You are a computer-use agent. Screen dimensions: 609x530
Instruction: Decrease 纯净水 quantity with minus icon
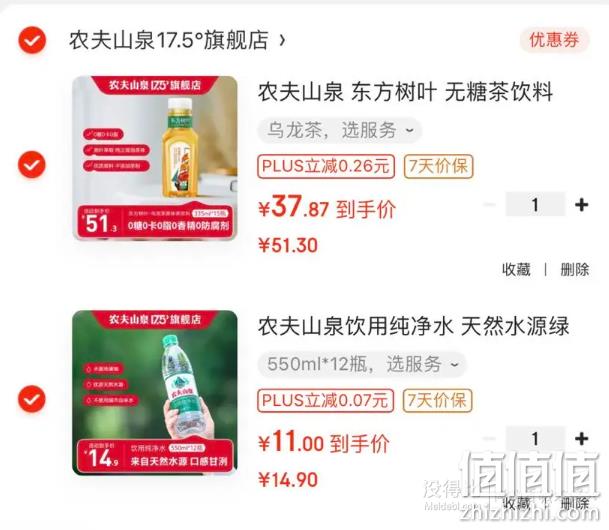(490, 439)
